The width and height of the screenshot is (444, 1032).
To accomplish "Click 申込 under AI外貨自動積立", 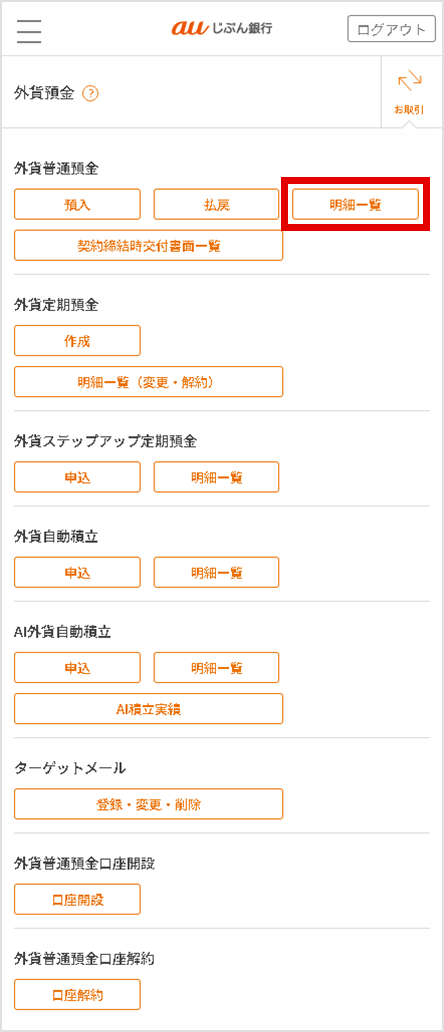I will pos(77,667).
